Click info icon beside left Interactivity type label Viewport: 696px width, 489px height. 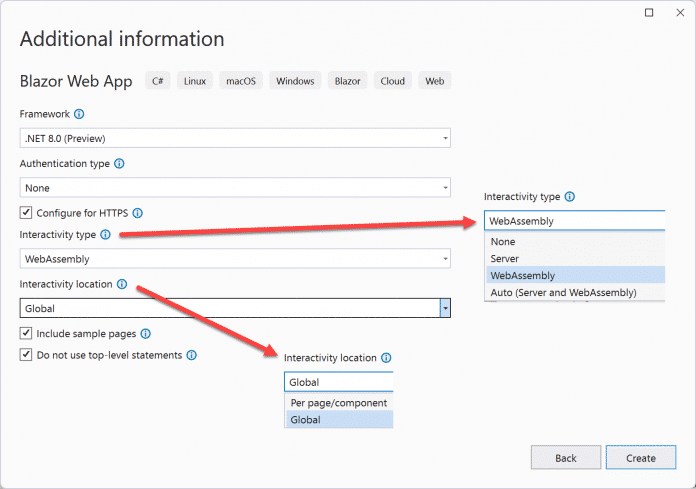(x=105, y=234)
